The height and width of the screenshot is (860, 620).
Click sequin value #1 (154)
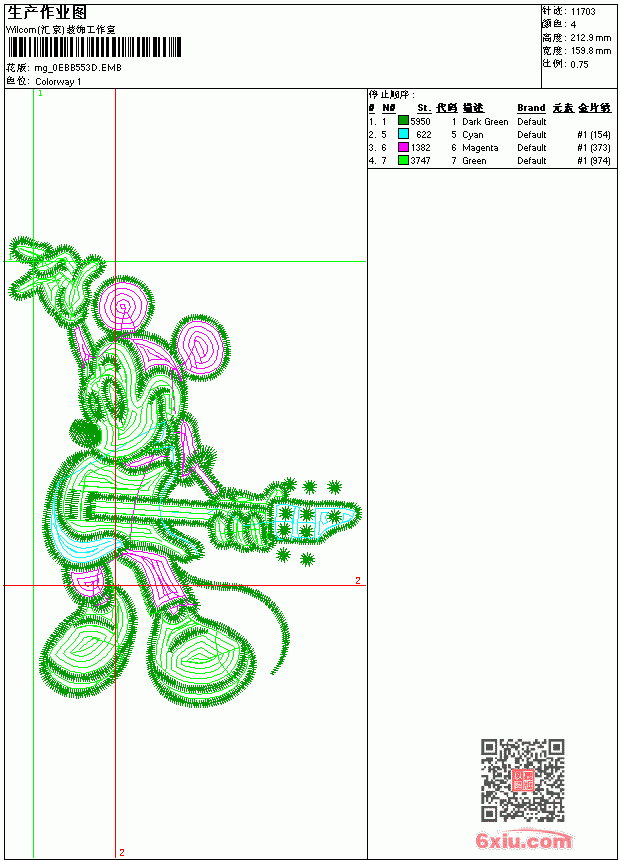594,134
